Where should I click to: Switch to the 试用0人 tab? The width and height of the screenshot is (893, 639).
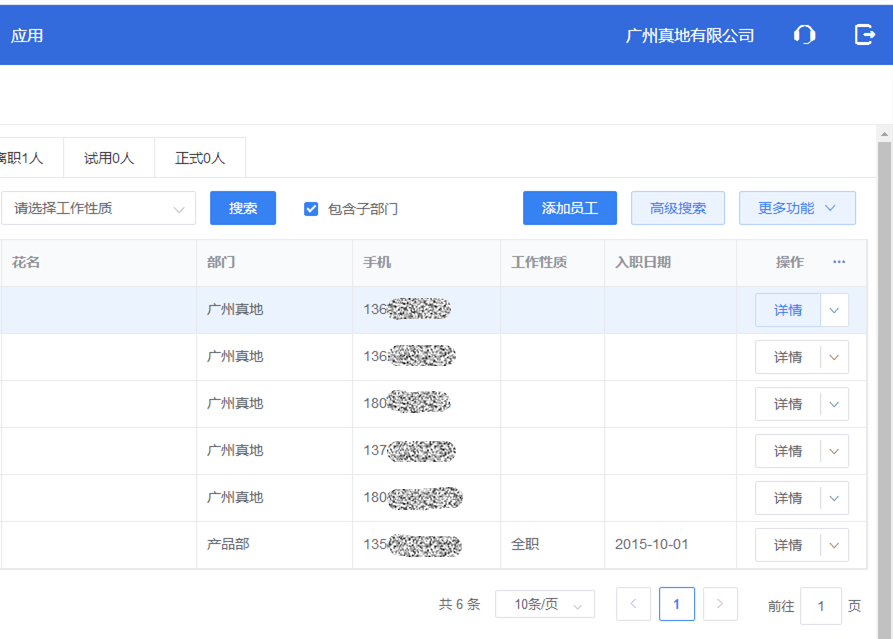pyautogui.click(x=108, y=157)
